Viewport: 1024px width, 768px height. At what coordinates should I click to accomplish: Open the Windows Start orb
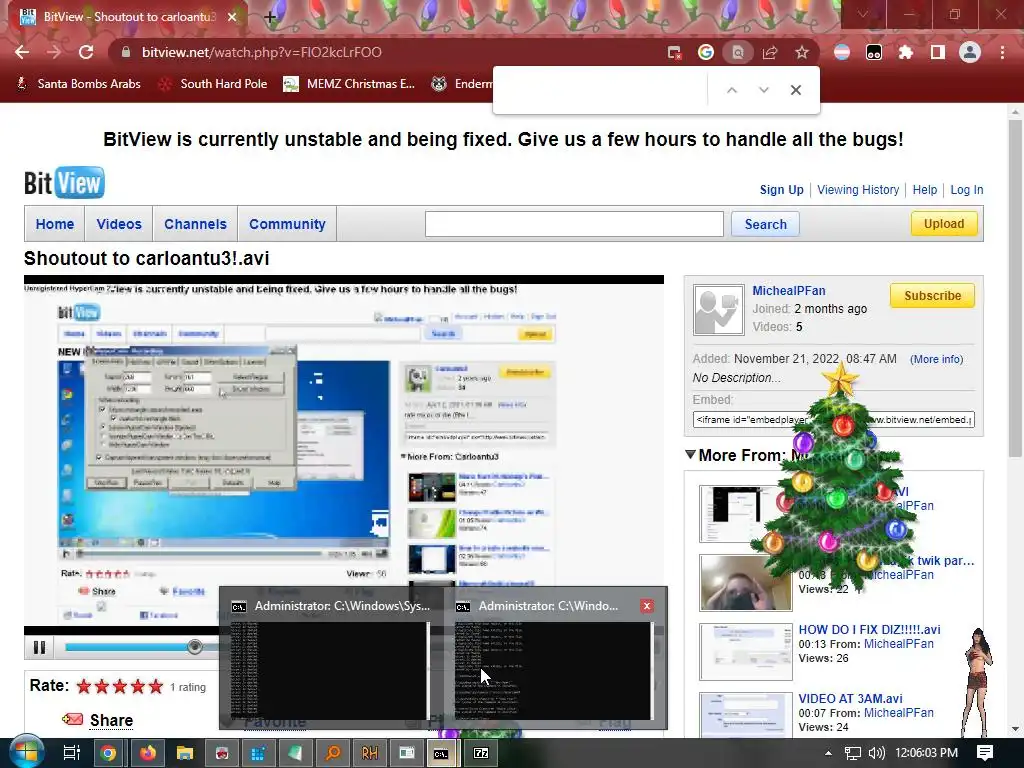coord(26,753)
